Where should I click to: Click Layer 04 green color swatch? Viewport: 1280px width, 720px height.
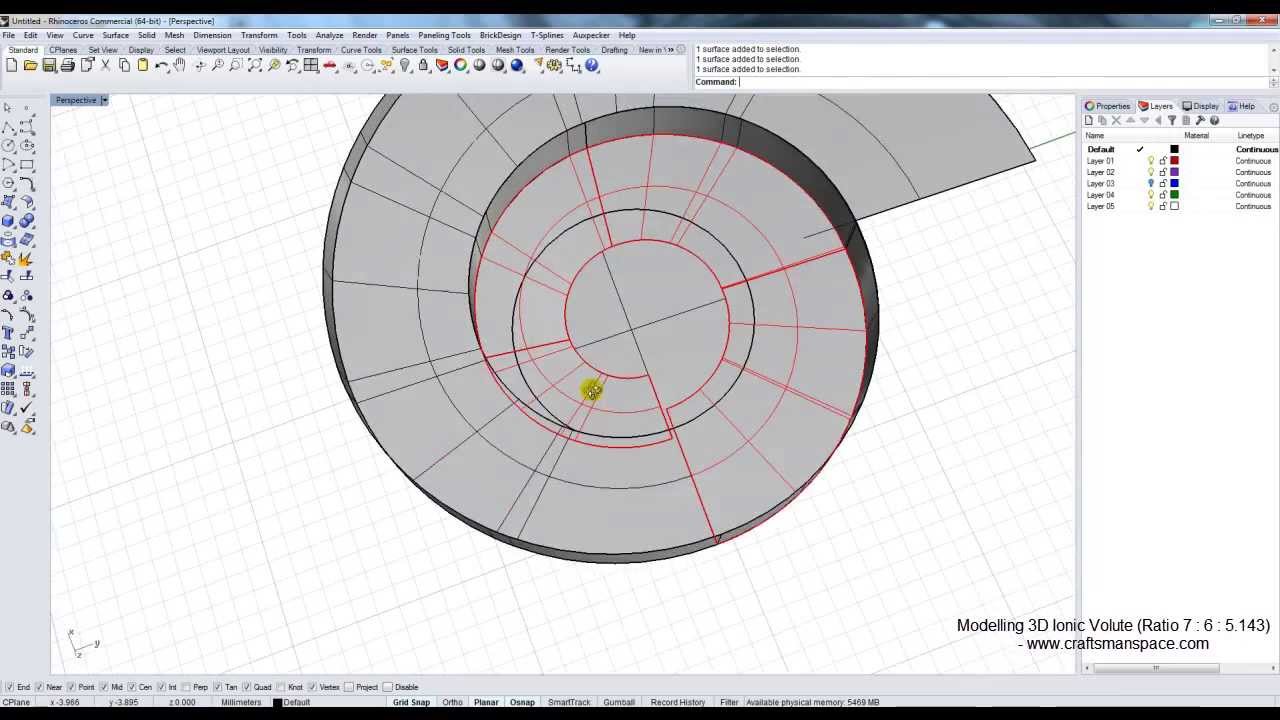1175,195
